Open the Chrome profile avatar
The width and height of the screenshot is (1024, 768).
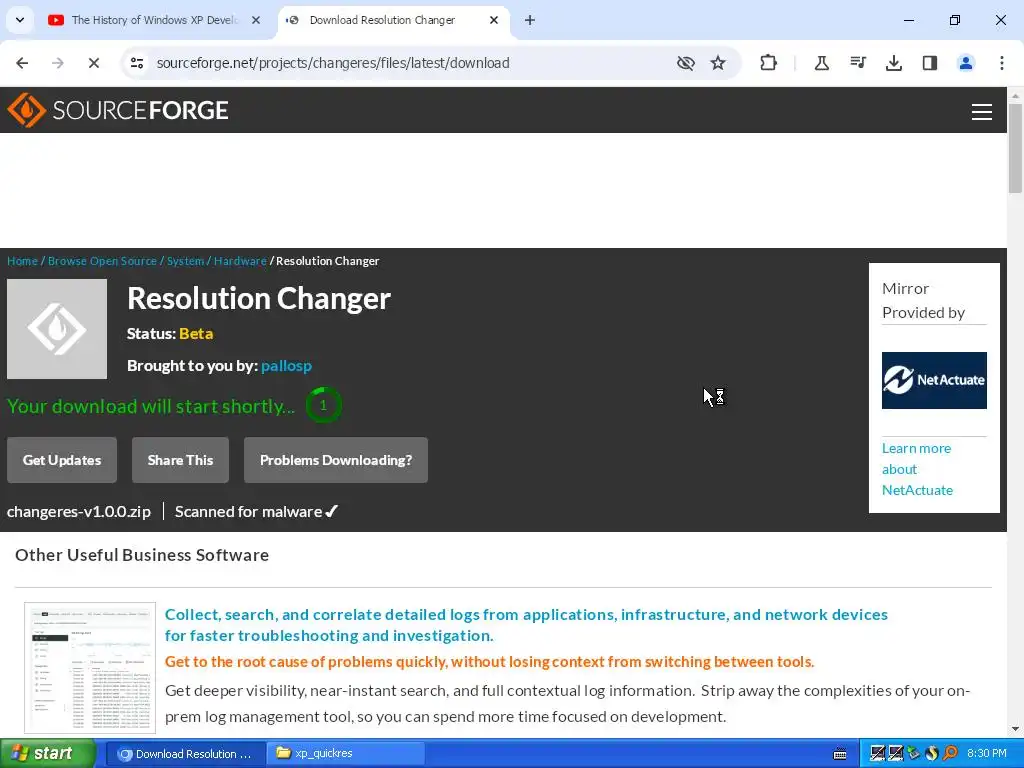(x=965, y=63)
